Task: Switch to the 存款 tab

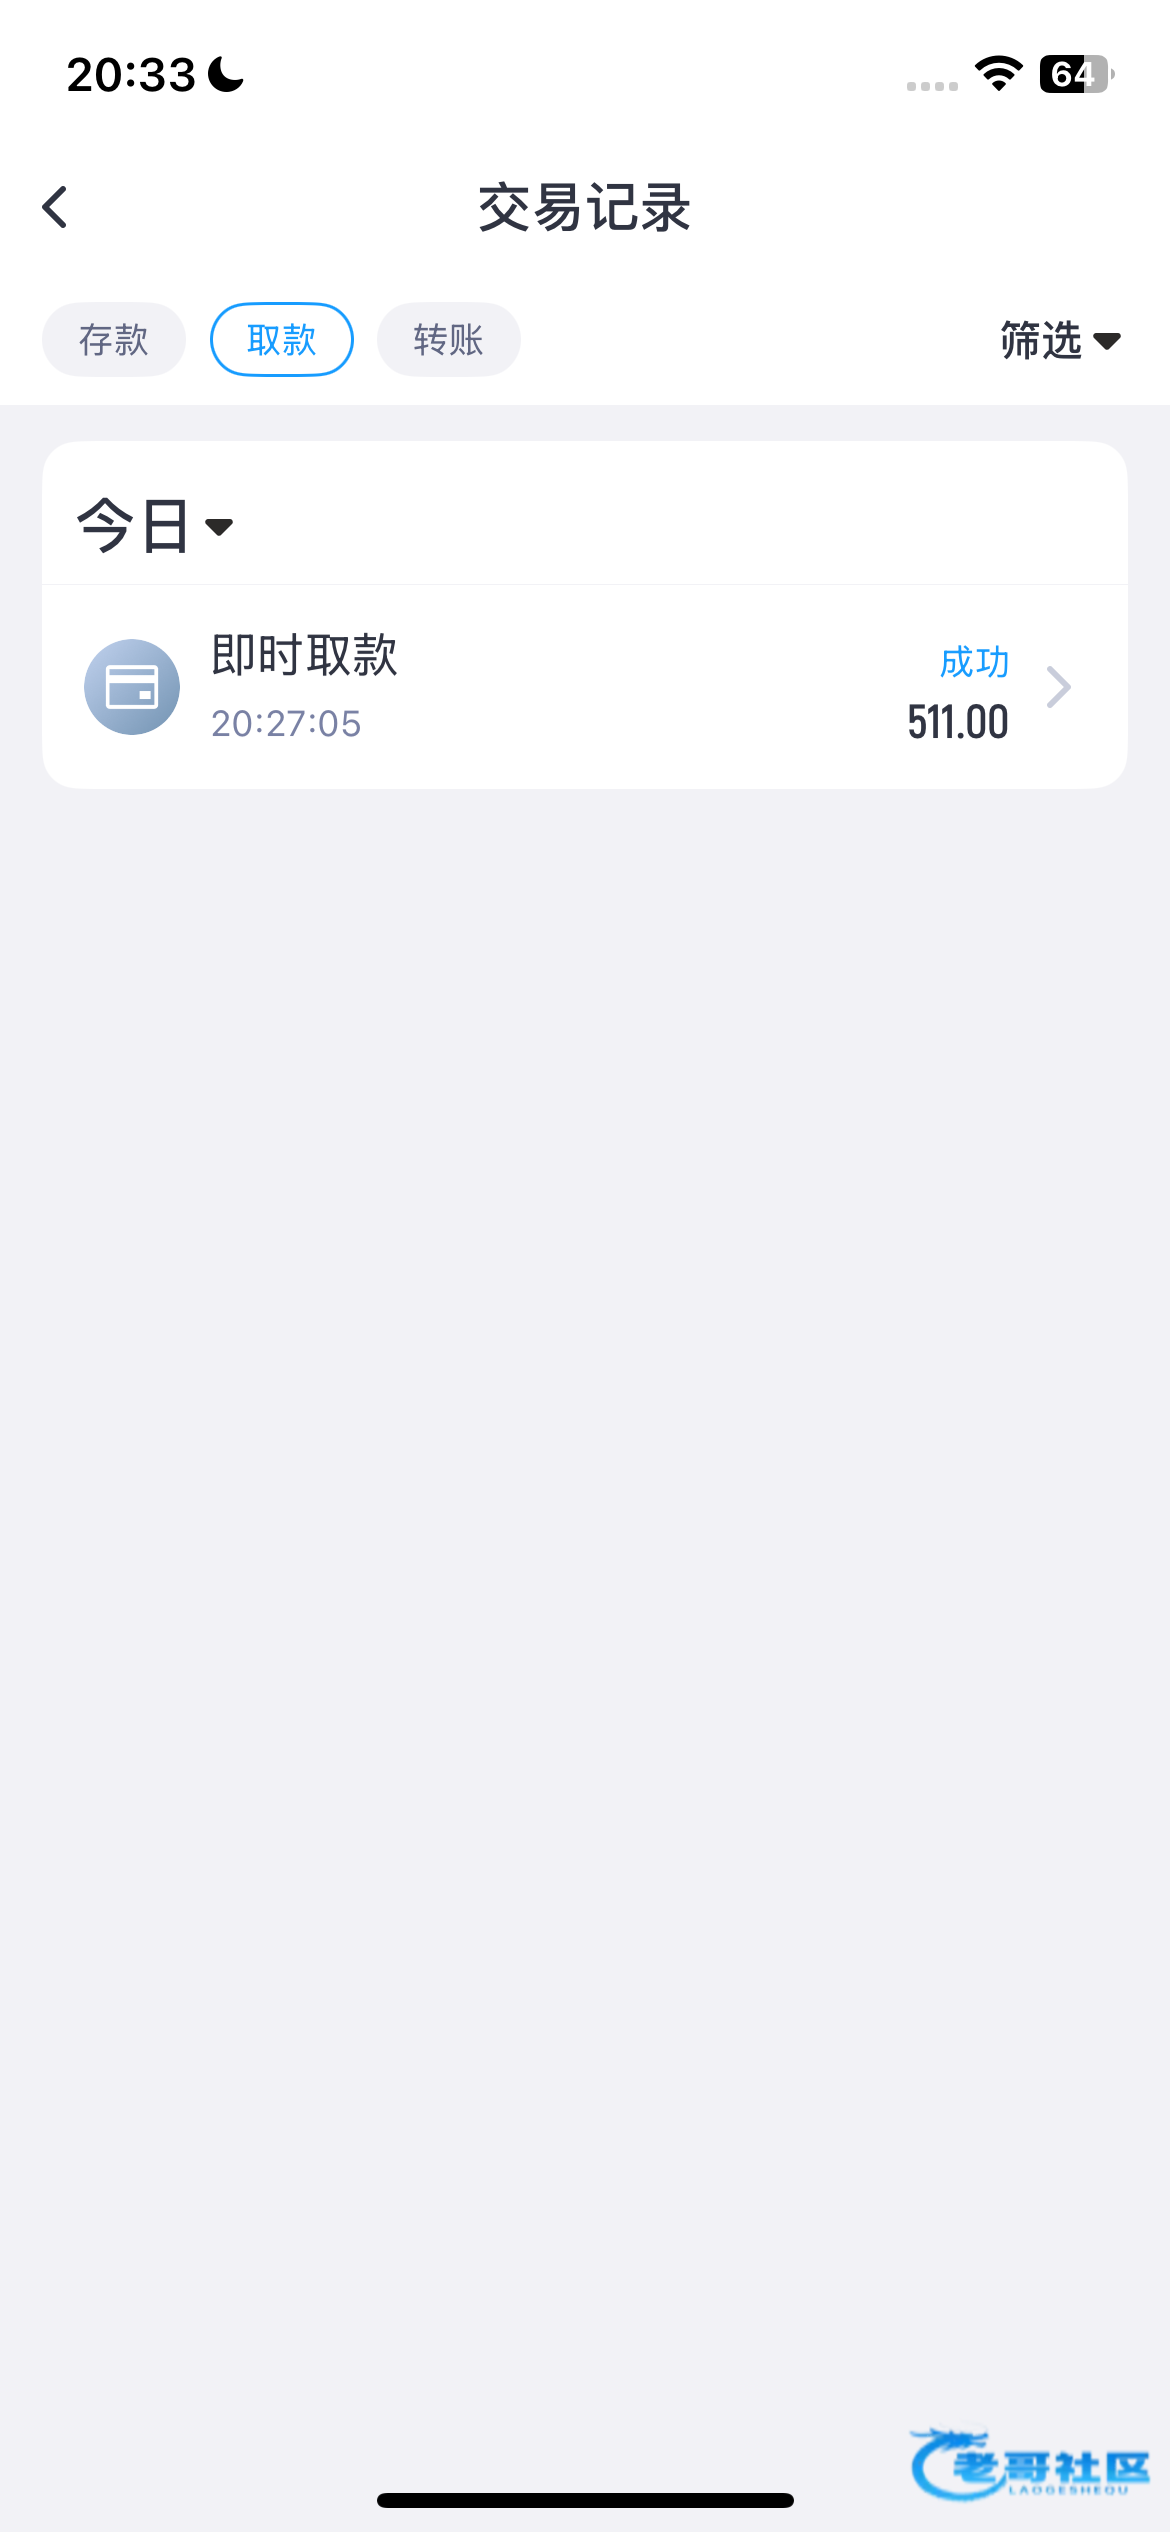Action: (x=114, y=340)
